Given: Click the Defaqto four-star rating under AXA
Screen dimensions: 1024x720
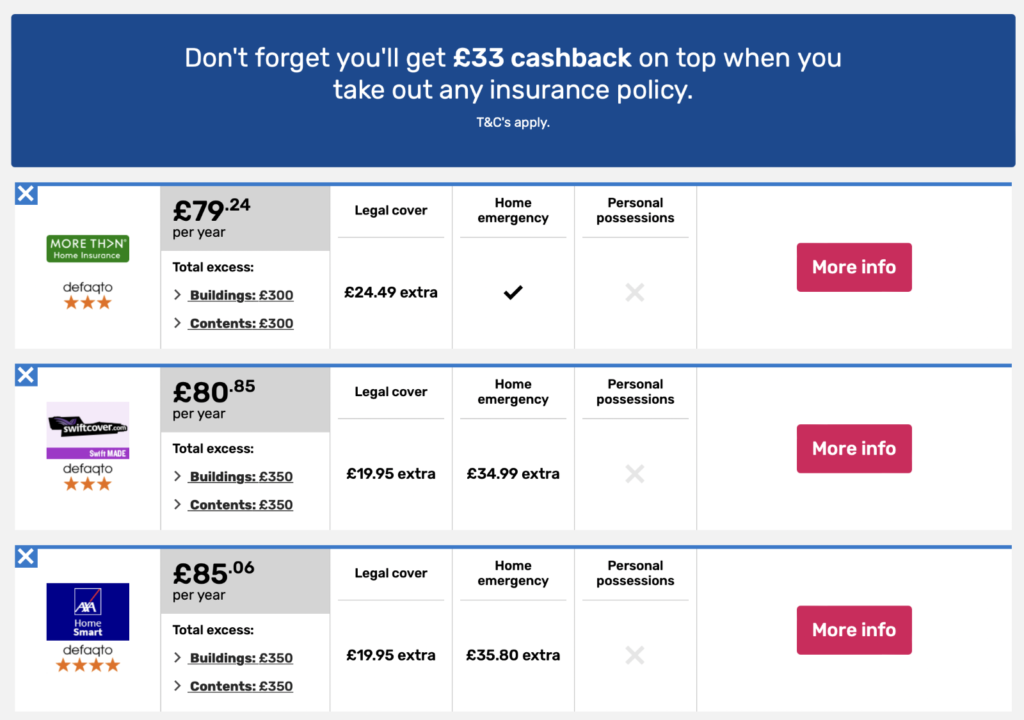Looking at the screenshot, I should pyautogui.click(x=88, y=665).
